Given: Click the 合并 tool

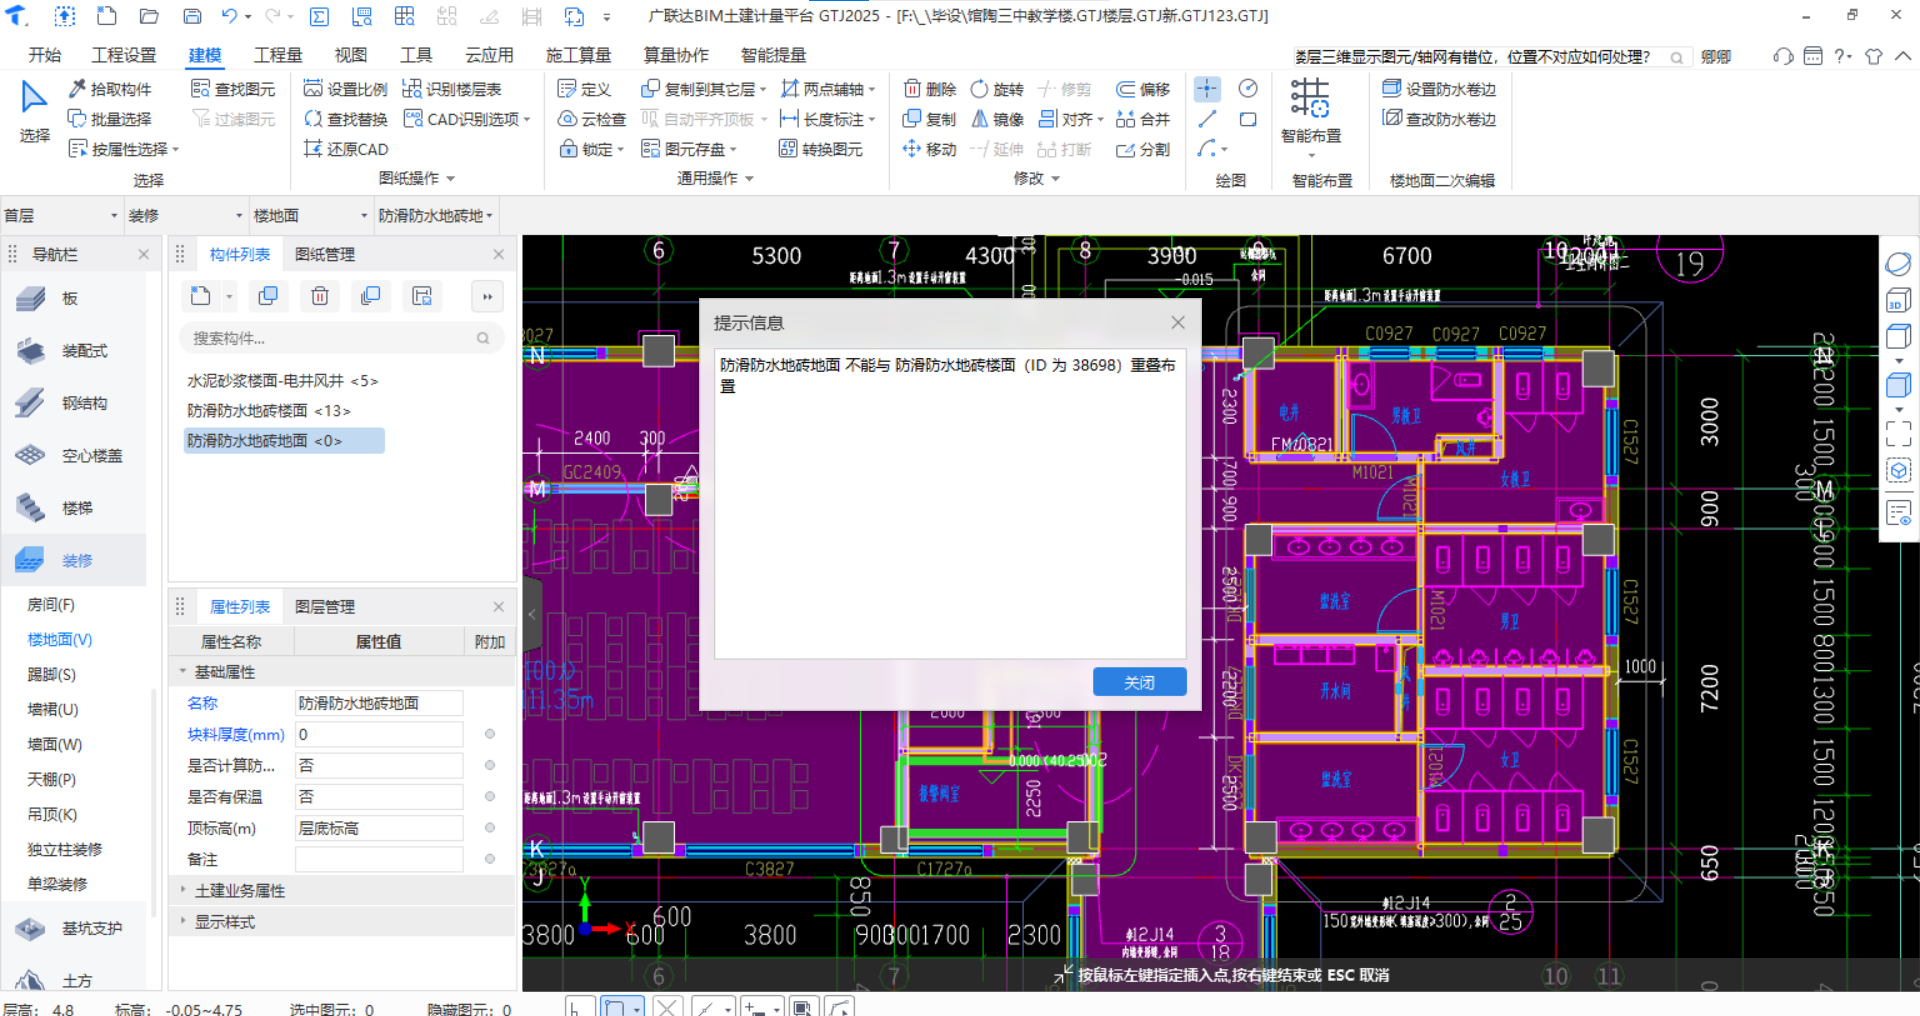Looking at the screenshot, I should (1143, 119).
